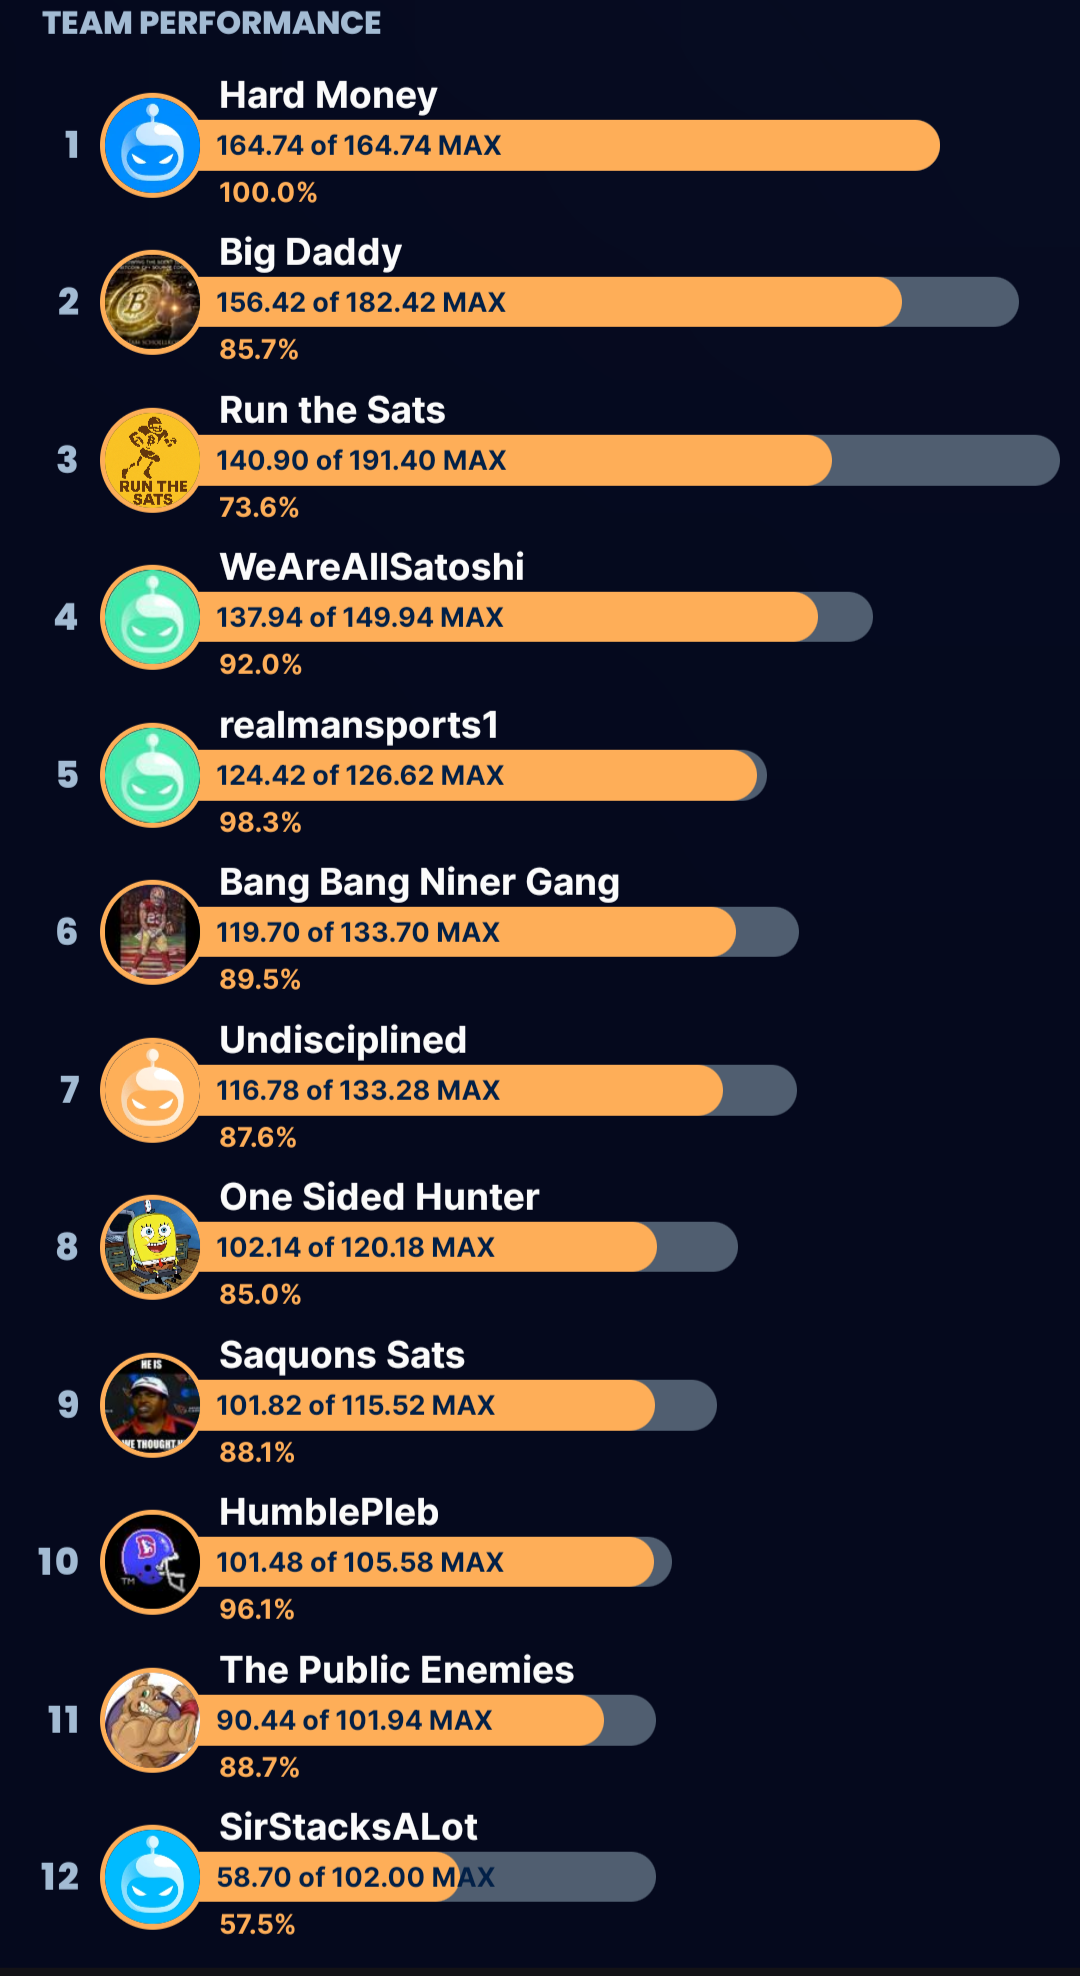Click realmansports1's green robot avatar
1080x1976 pixels.
[152, 775]
